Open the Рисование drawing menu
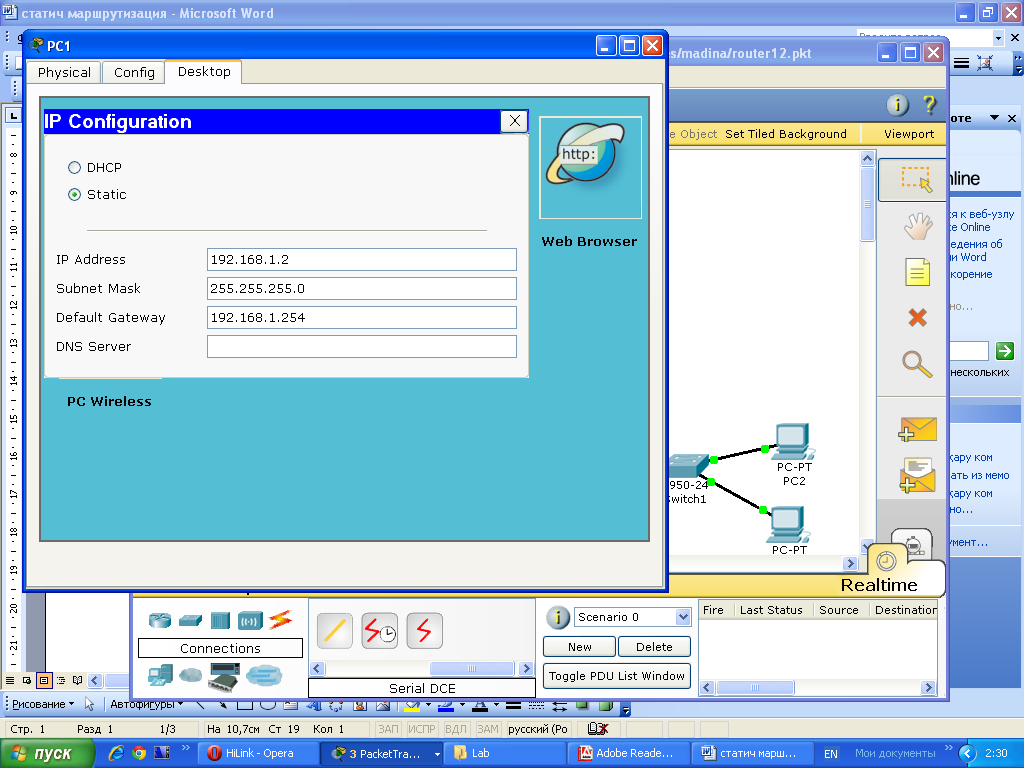Screen dimensions: 1024x768 (x=43, y=704)
